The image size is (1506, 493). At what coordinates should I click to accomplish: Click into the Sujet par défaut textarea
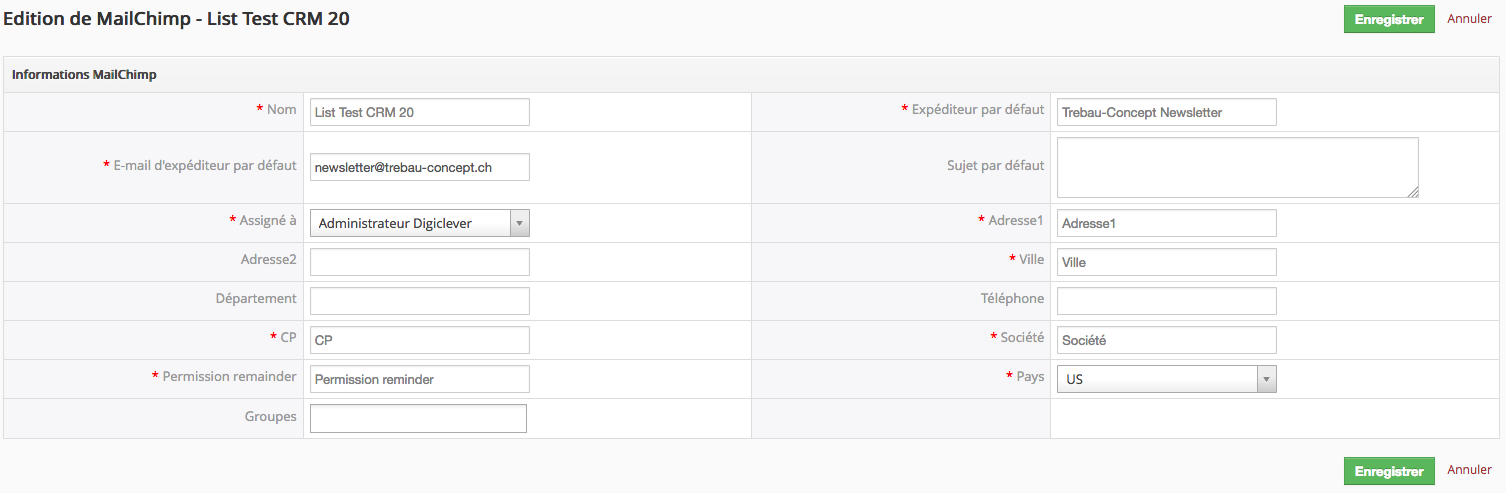(x=1237, y=167)
